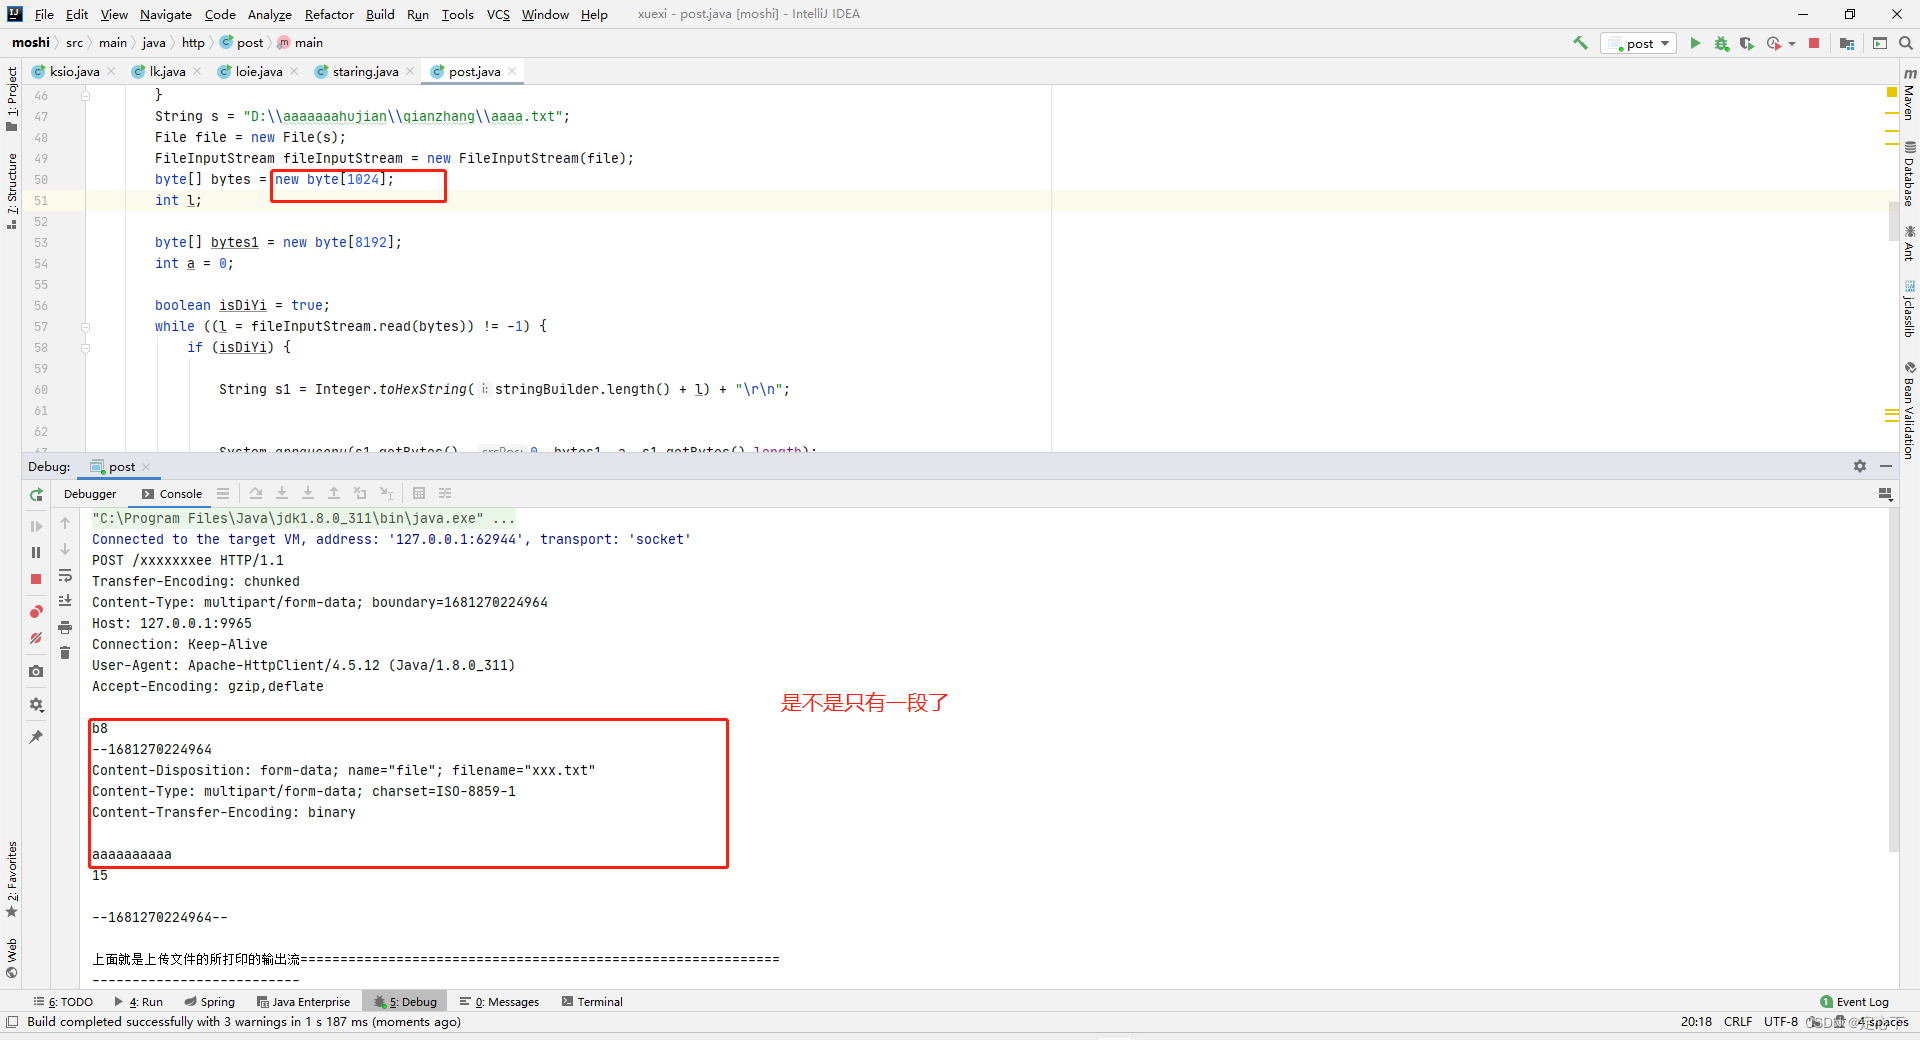Start debugging with the green bug icon
The width and height of the screenshot is (1920, 1040).
(1721, 43)
